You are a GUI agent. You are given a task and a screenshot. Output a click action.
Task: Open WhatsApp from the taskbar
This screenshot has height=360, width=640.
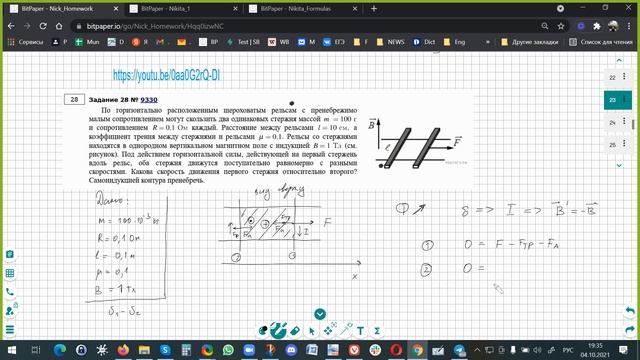[x=228, y=350]
